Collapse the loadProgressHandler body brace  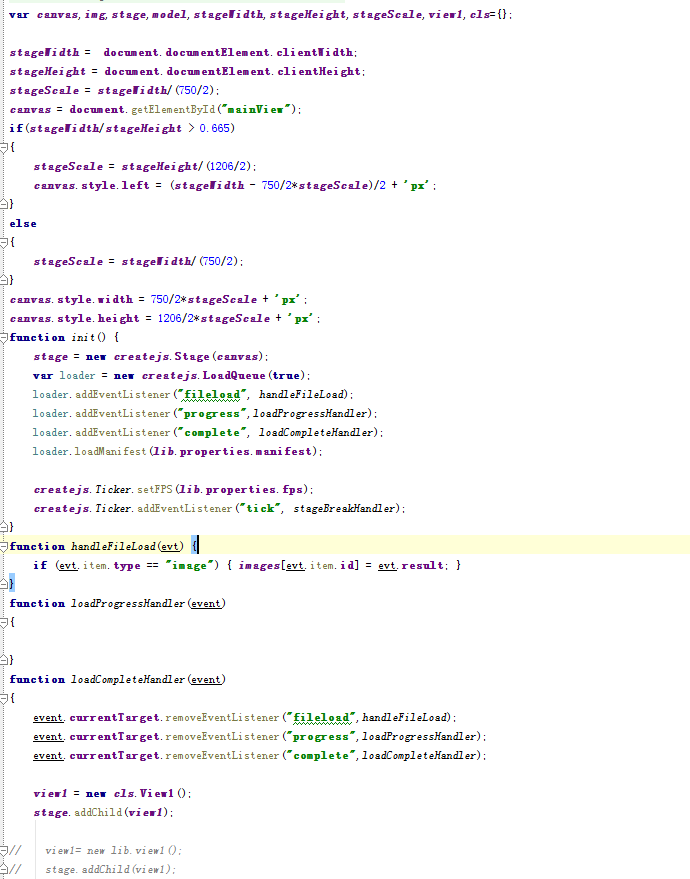[5, 622]
